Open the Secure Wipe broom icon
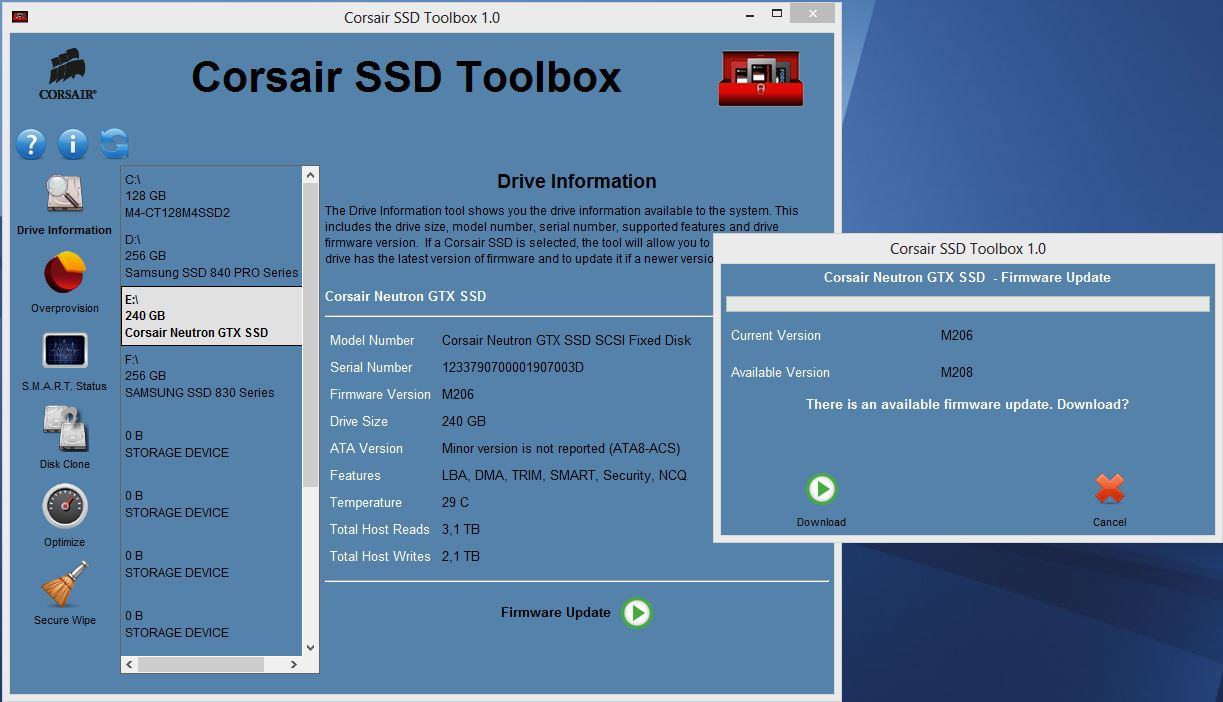This screenshot has width=1223, height=702. tap(64, 584)
